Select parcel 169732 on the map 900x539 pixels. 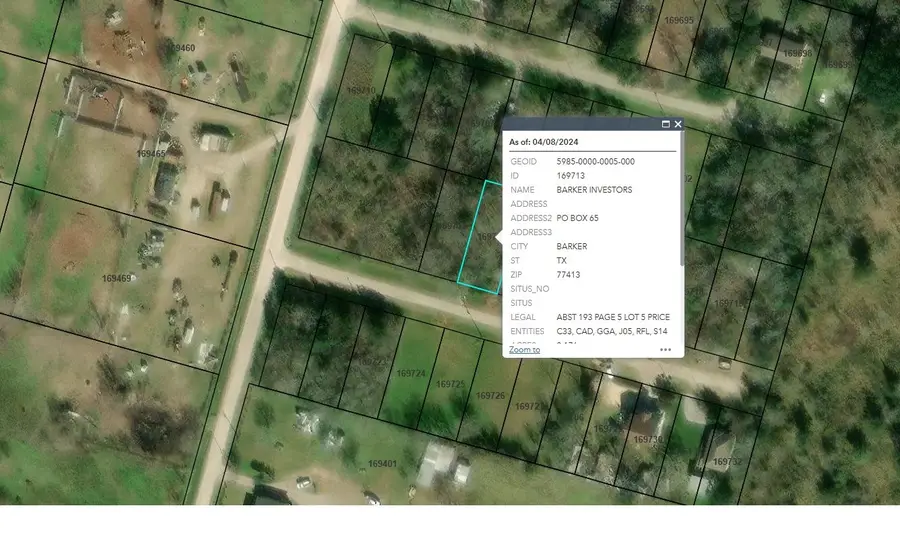tap(727, 462)
